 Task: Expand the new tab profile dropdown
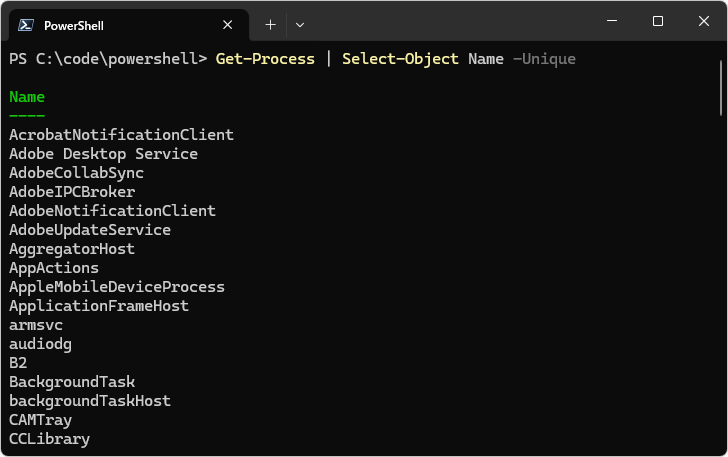pyautogui.click(x=300, y=25)
